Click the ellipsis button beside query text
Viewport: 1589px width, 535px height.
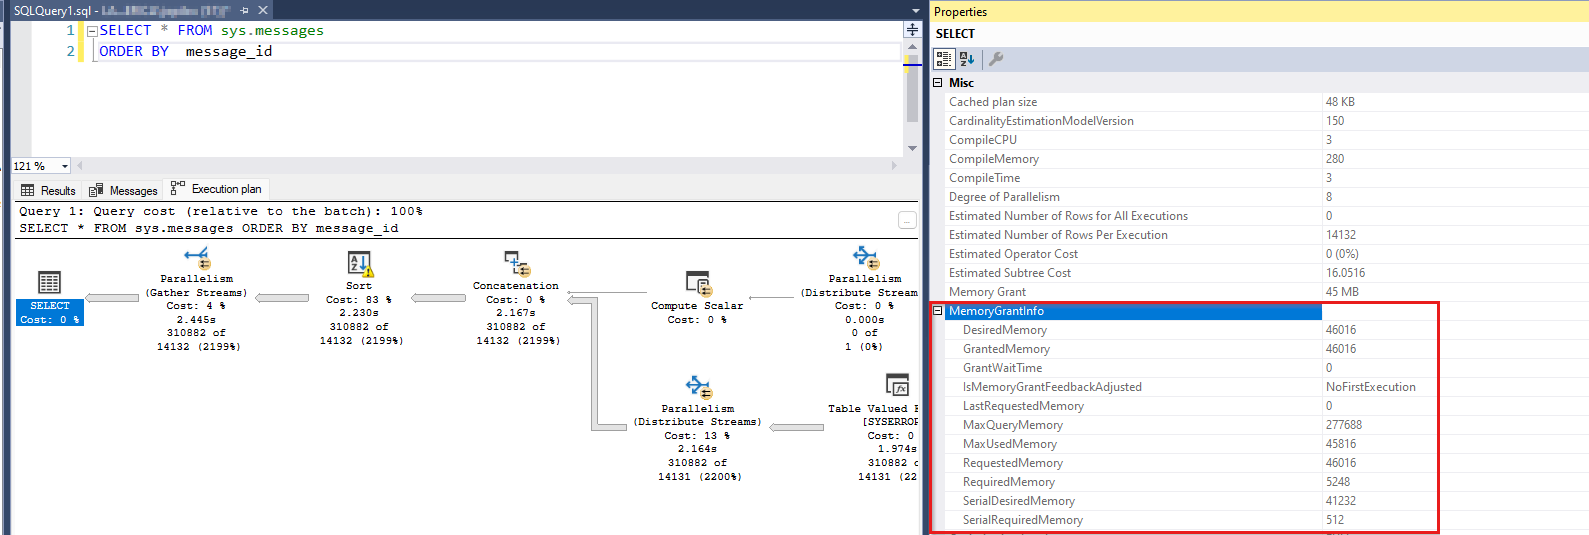point(907,220)
